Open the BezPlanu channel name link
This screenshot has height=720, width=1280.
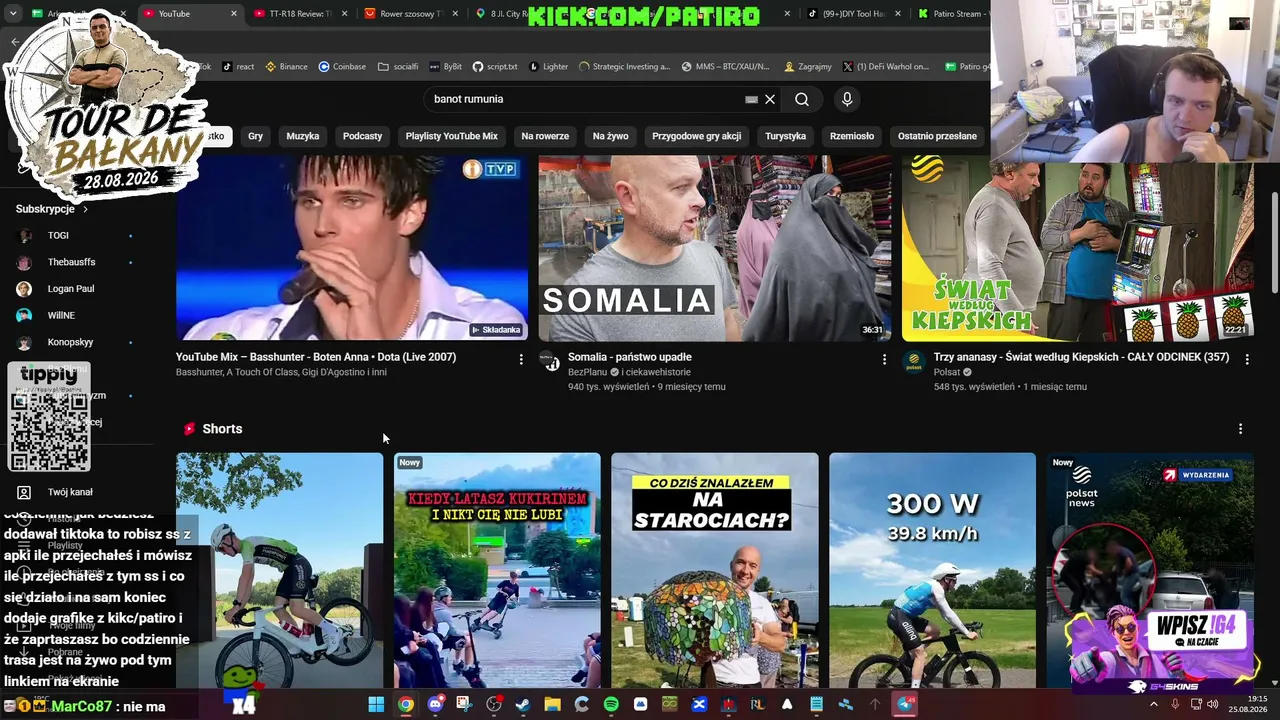coord(588,372)
